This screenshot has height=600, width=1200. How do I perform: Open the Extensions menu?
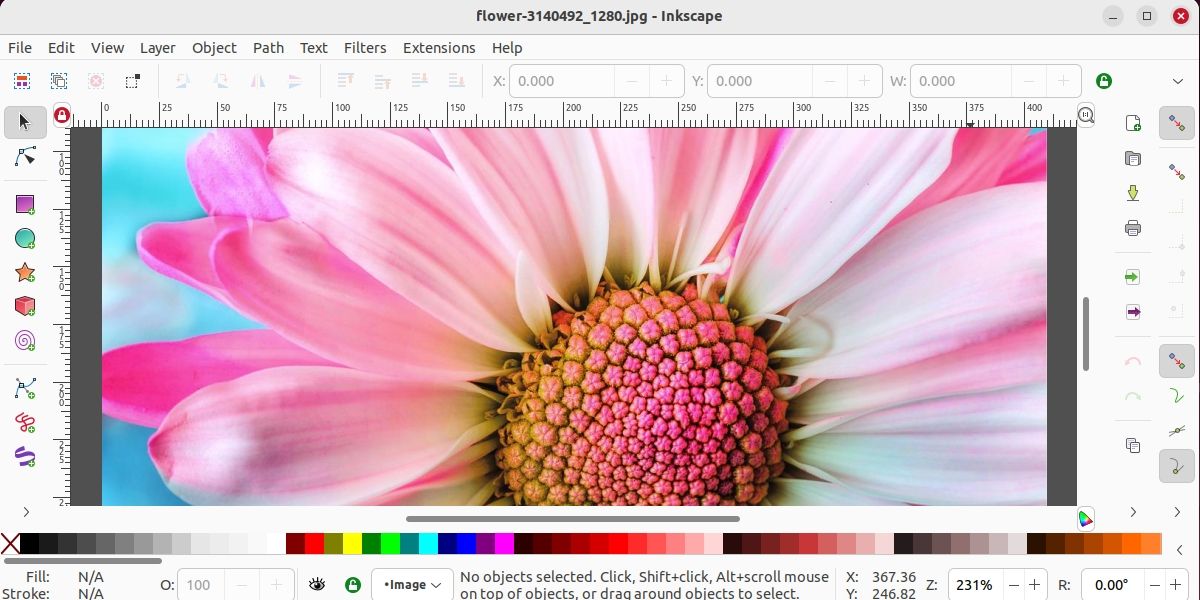(439, 47)
